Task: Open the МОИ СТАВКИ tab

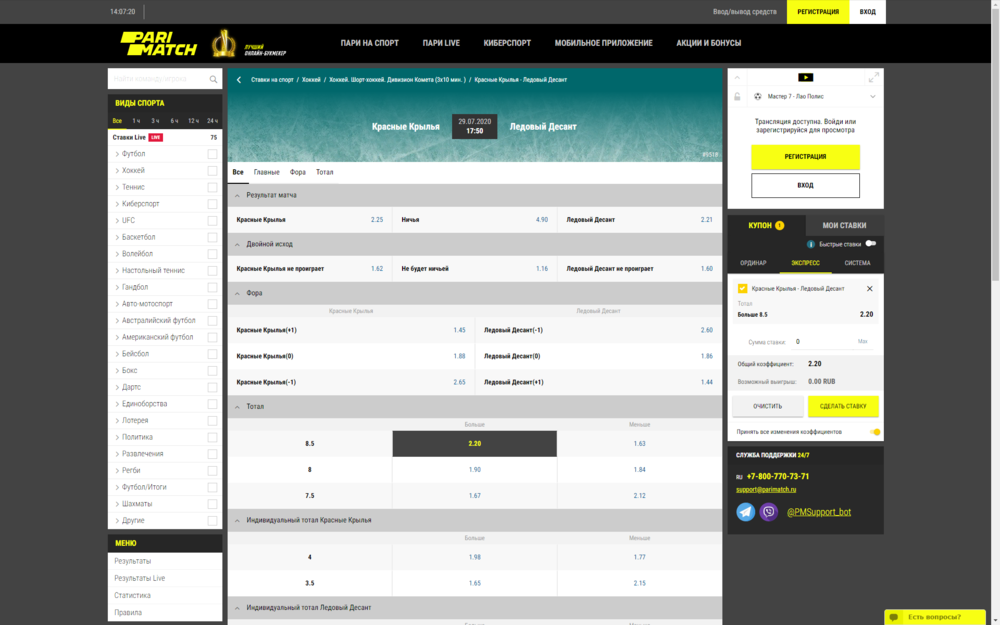Action: [844, 225]
